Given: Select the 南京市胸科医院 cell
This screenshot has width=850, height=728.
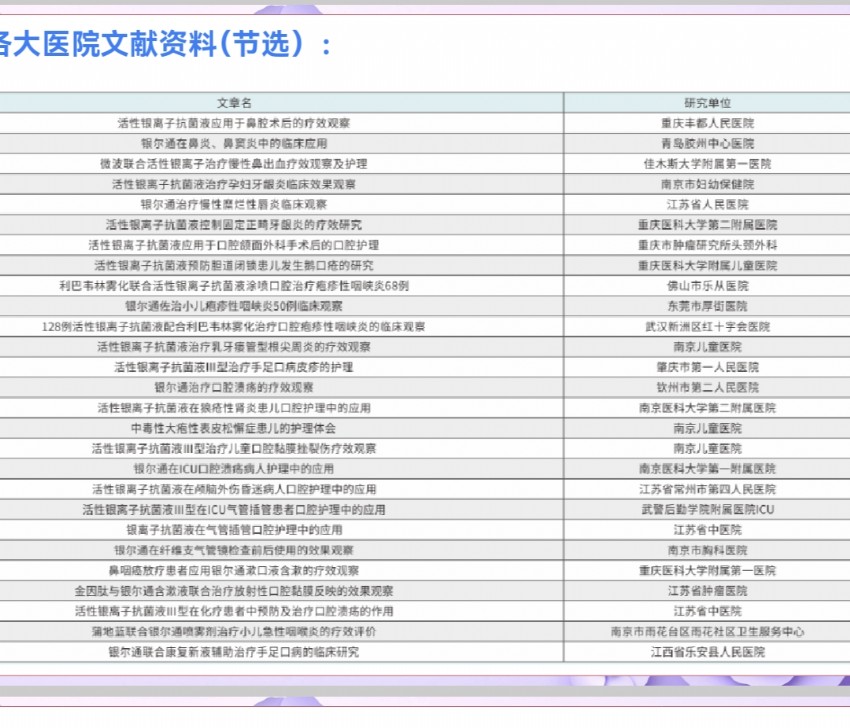Looking at the screenshot, I should click(x=707, y=550).
